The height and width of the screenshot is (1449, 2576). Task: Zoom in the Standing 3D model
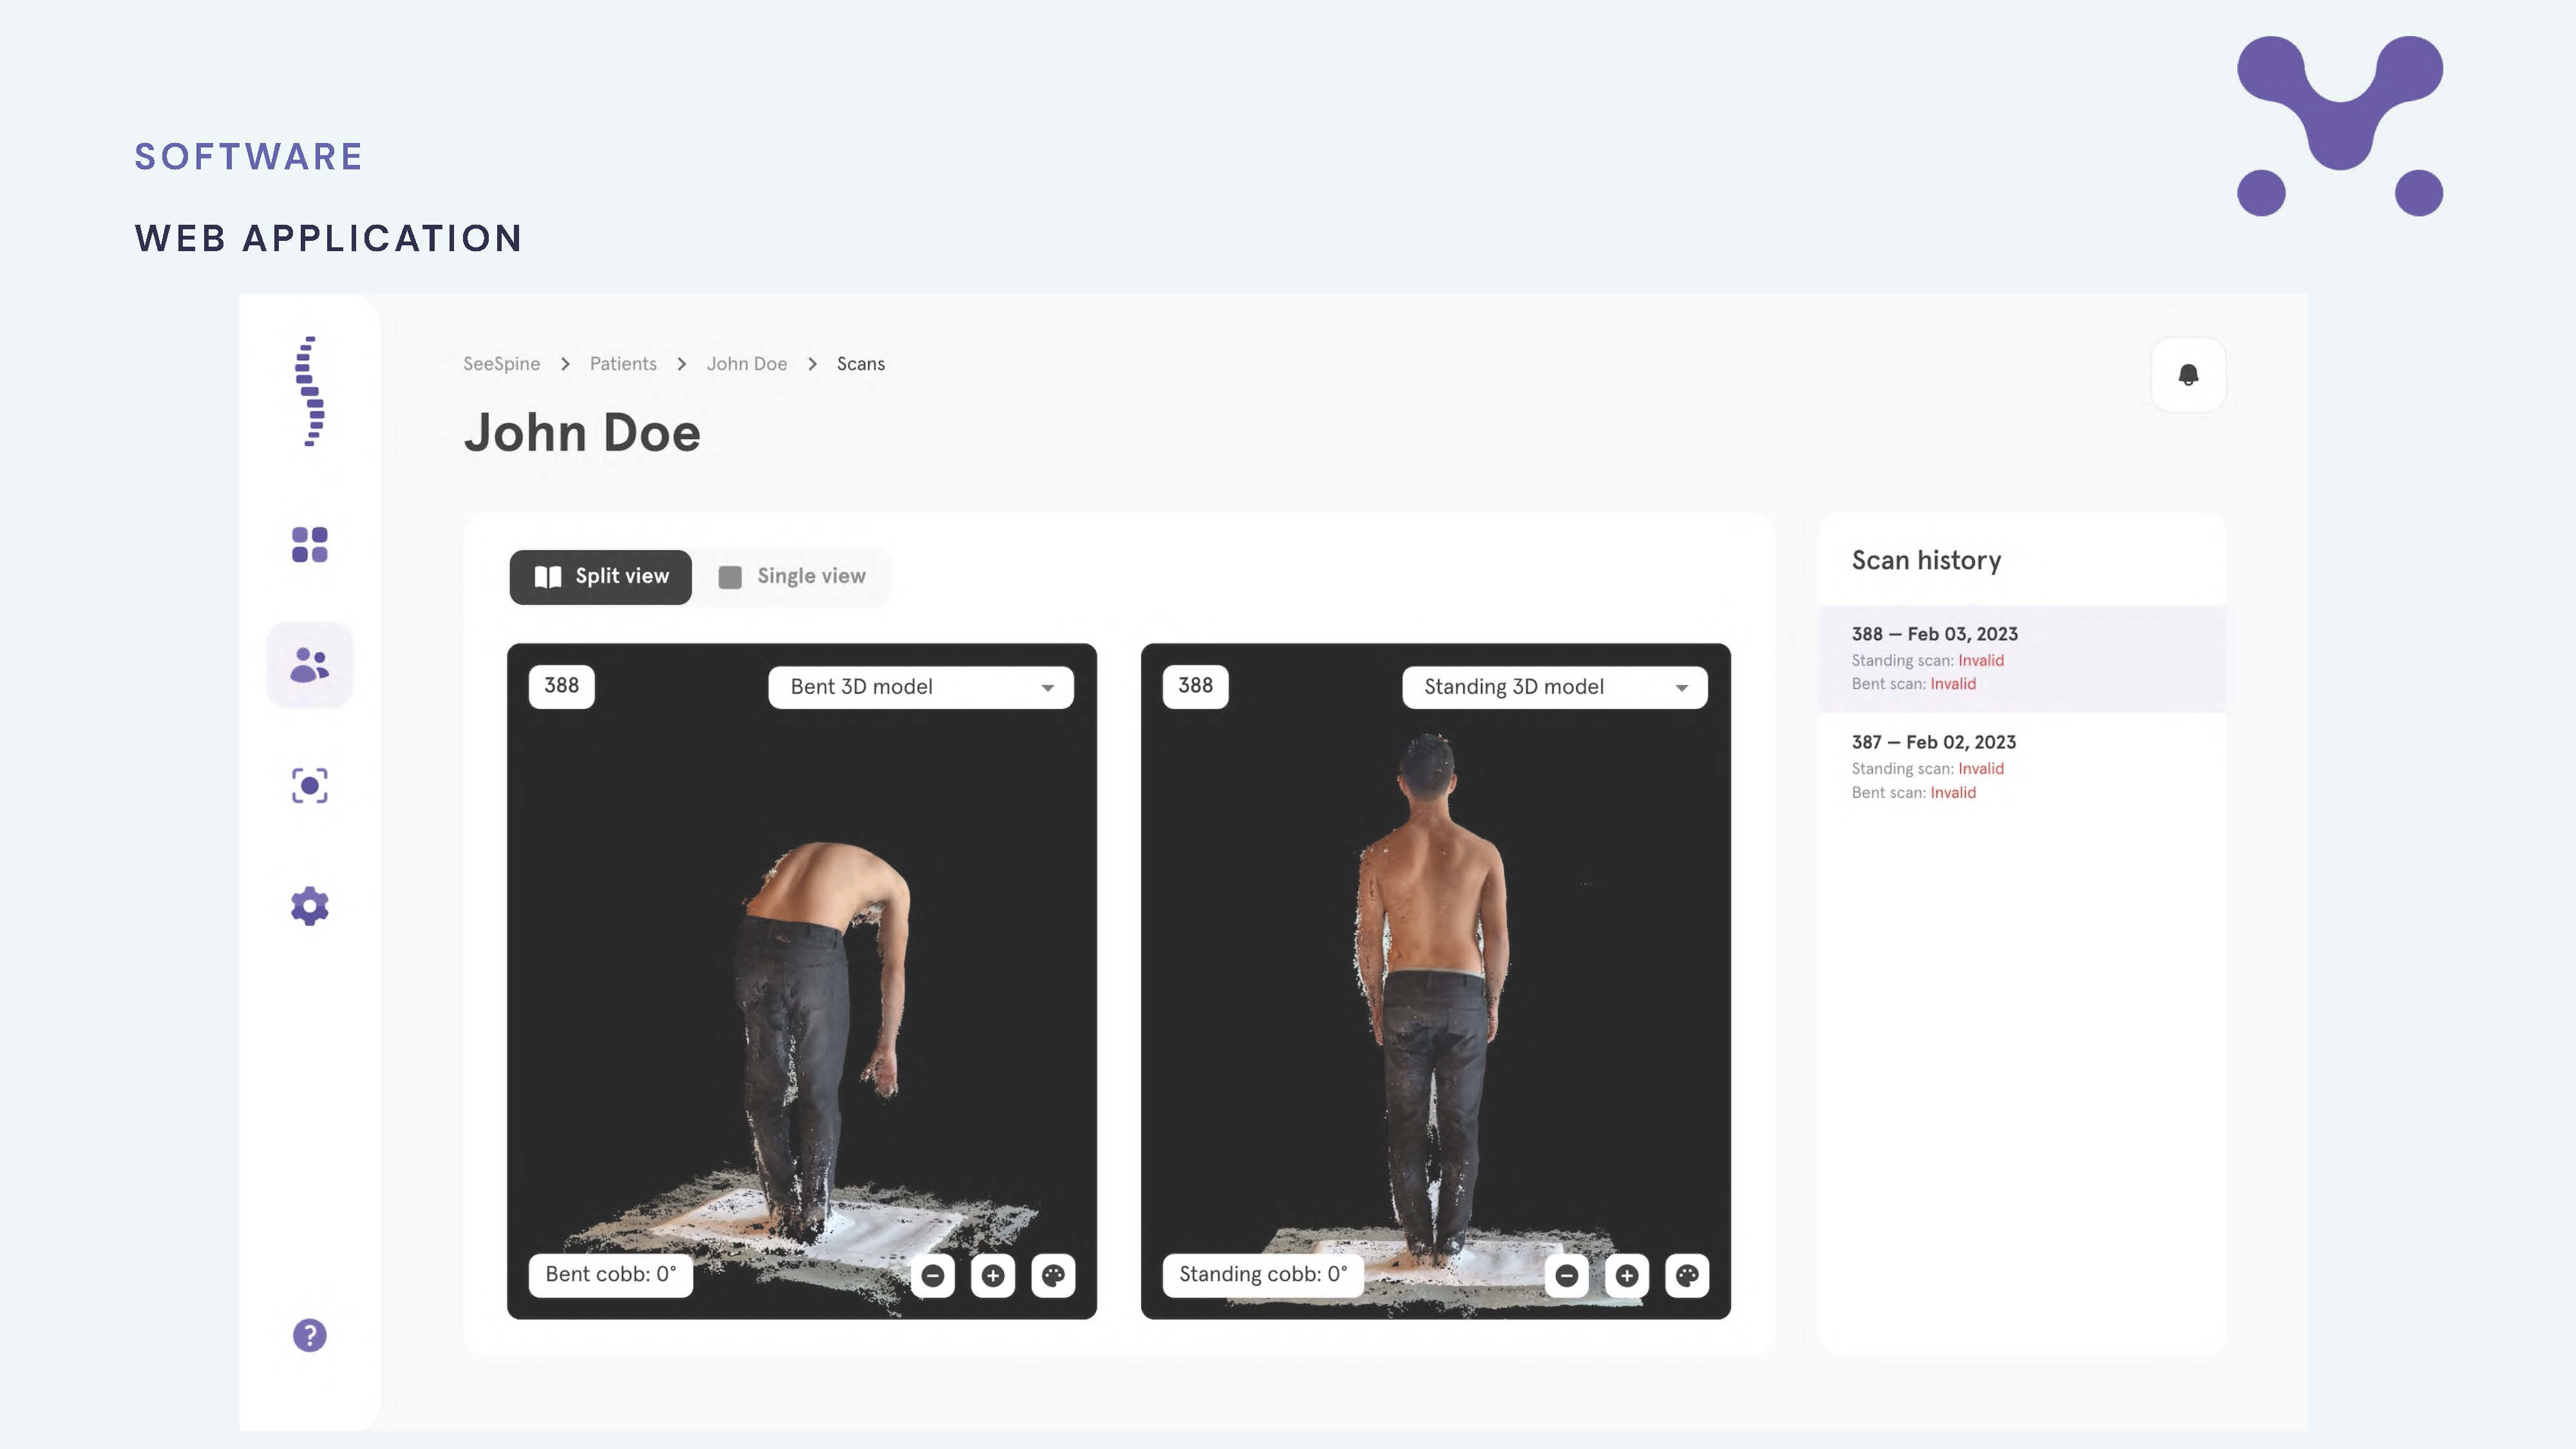coord(1626,1275)
